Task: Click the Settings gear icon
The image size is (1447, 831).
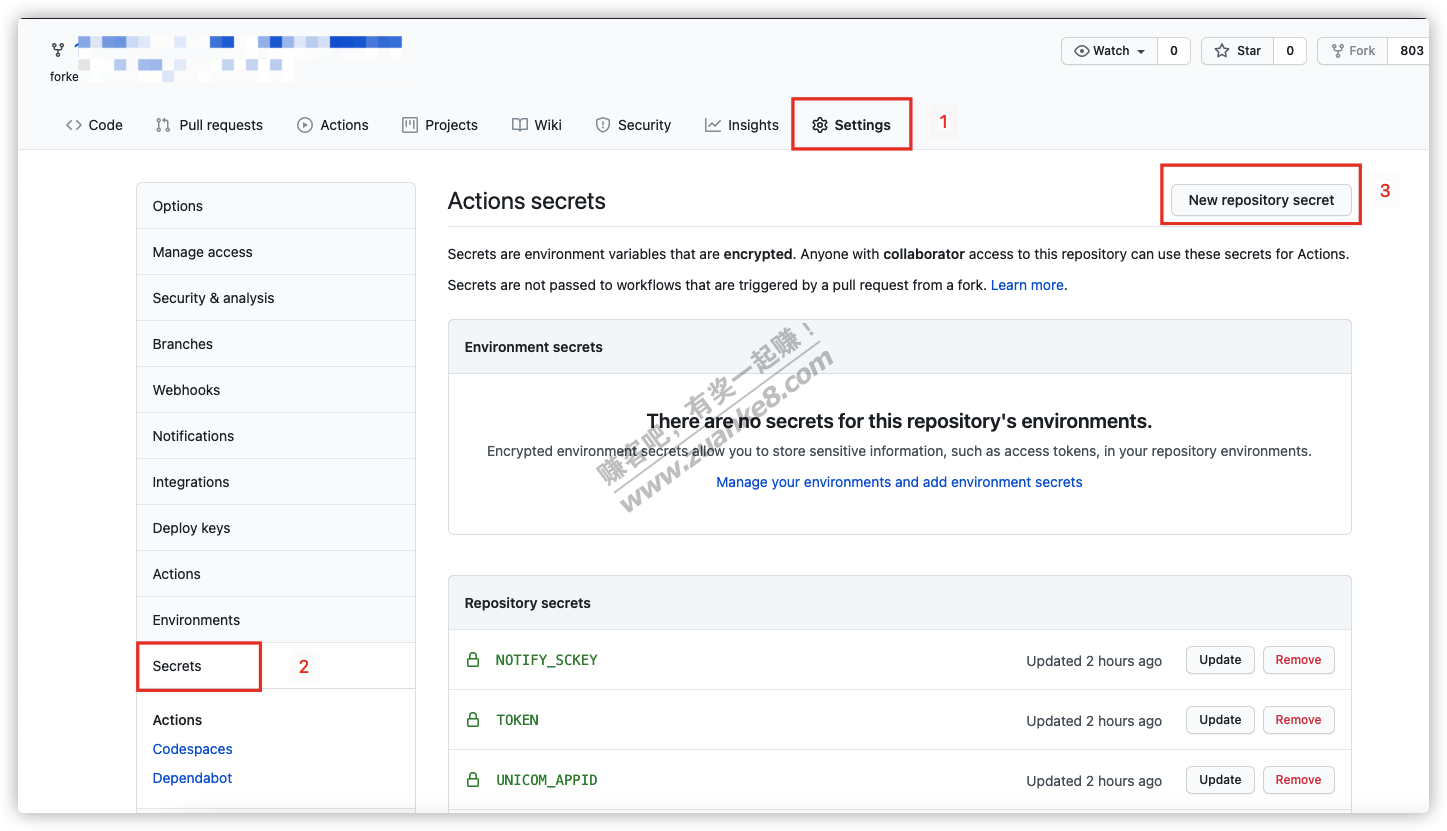Action: [820, 124]
